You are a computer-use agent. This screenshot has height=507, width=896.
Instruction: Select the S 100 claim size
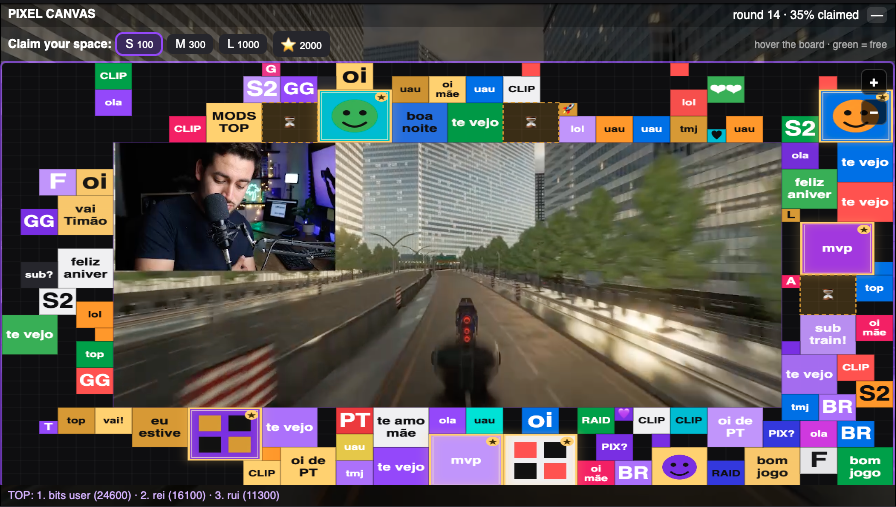(139, 44)
